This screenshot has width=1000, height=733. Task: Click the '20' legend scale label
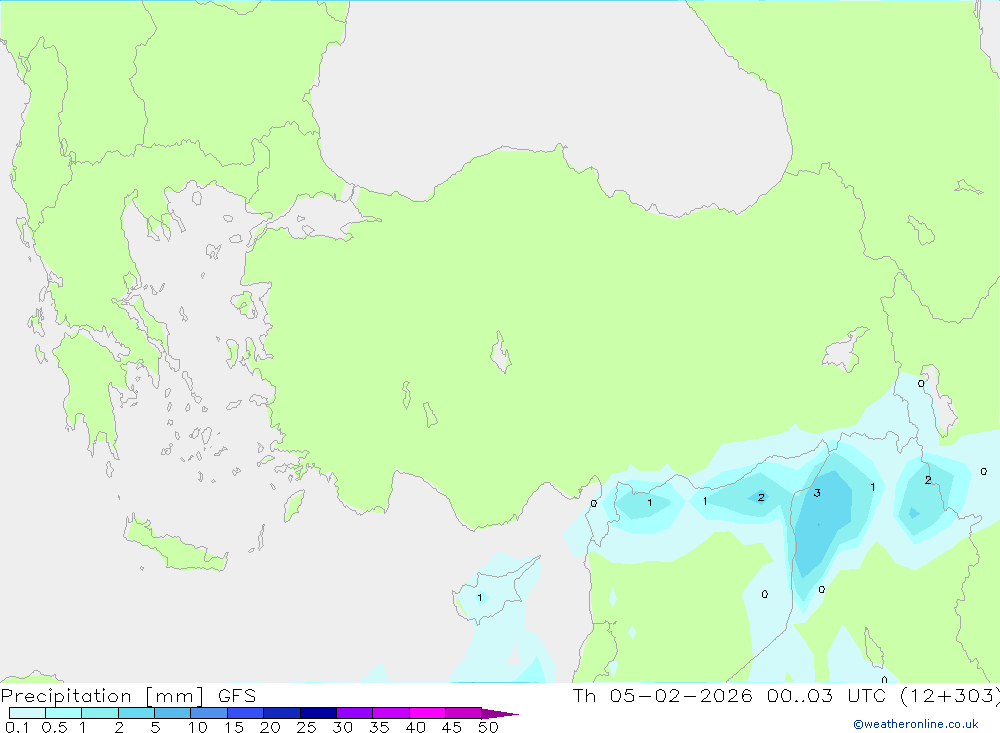[270, 727]
